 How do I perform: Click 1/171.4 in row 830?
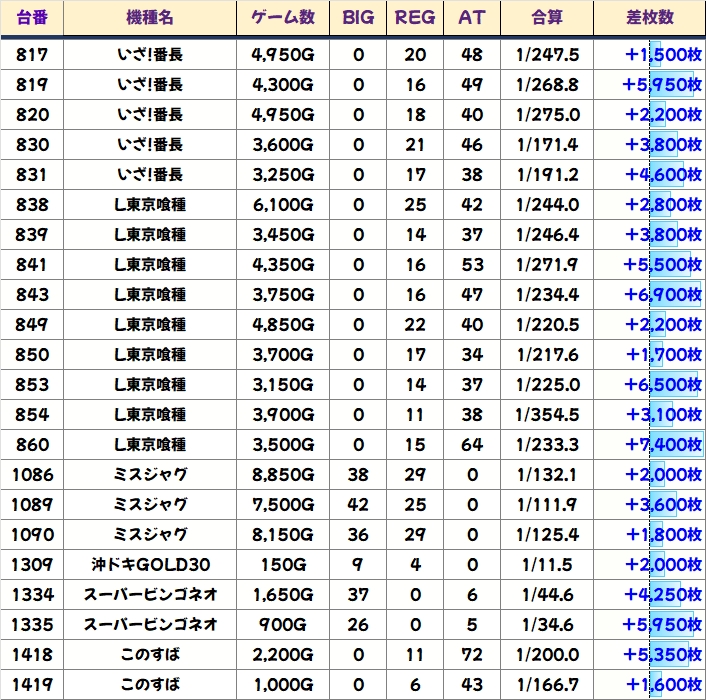click(547, 145)
